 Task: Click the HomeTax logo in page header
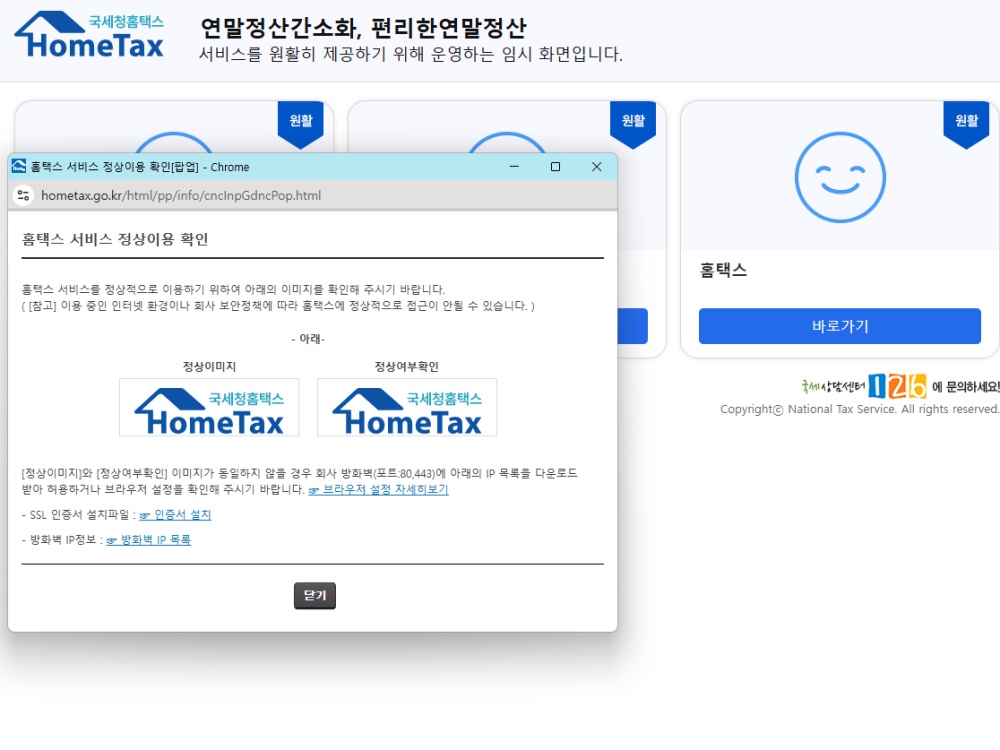89,35
